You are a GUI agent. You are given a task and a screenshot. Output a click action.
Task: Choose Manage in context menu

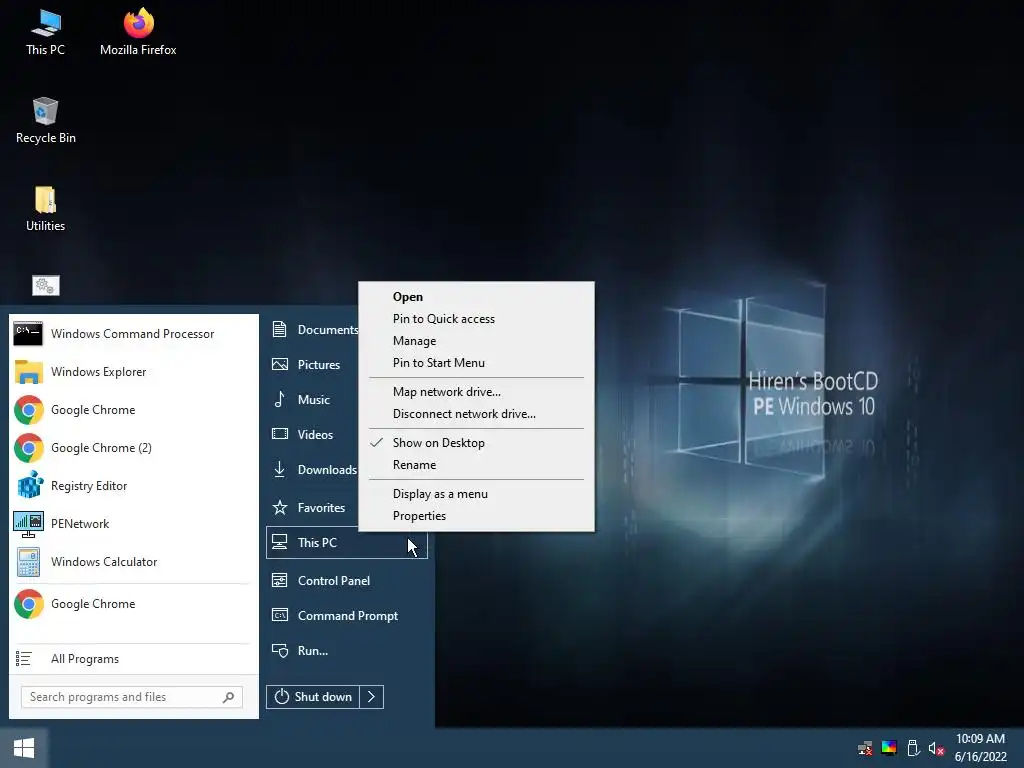pos(476,341)
